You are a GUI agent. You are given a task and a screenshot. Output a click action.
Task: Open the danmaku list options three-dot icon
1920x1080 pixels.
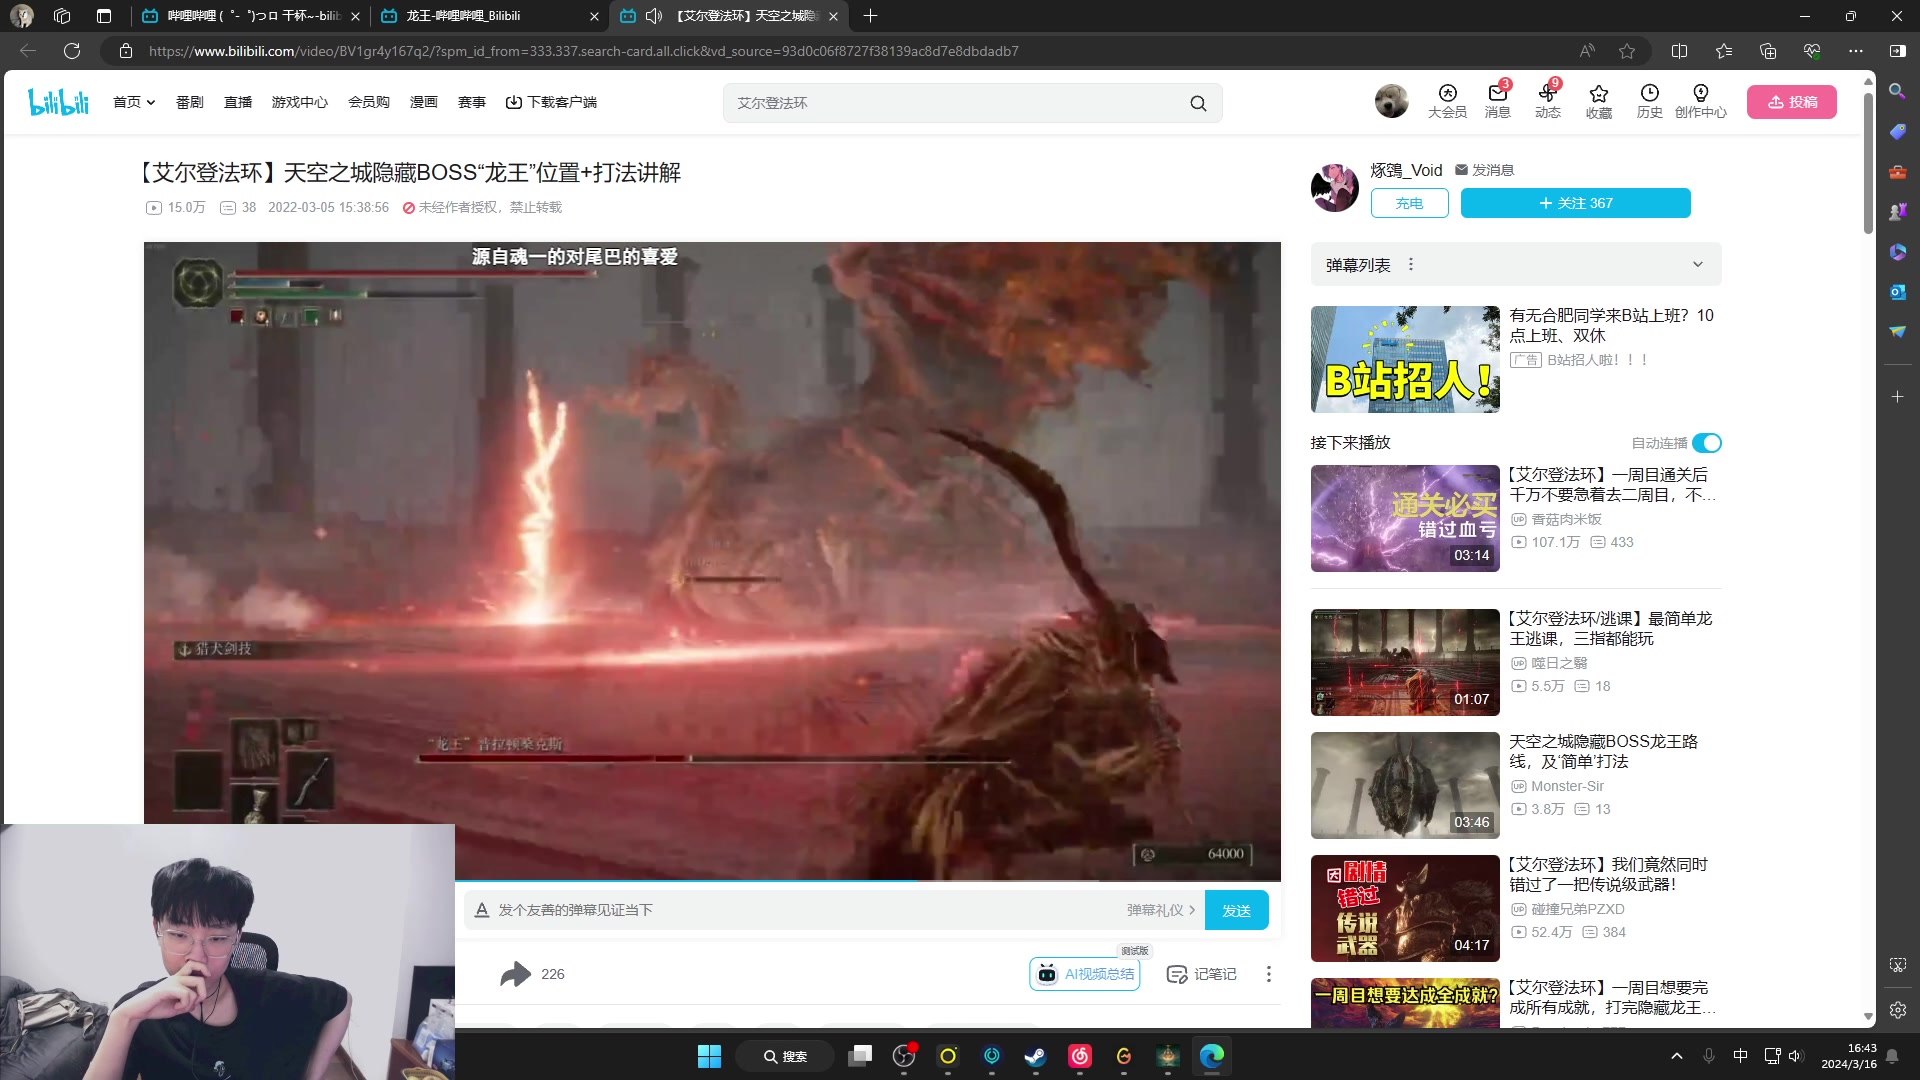pos(1411,265)
